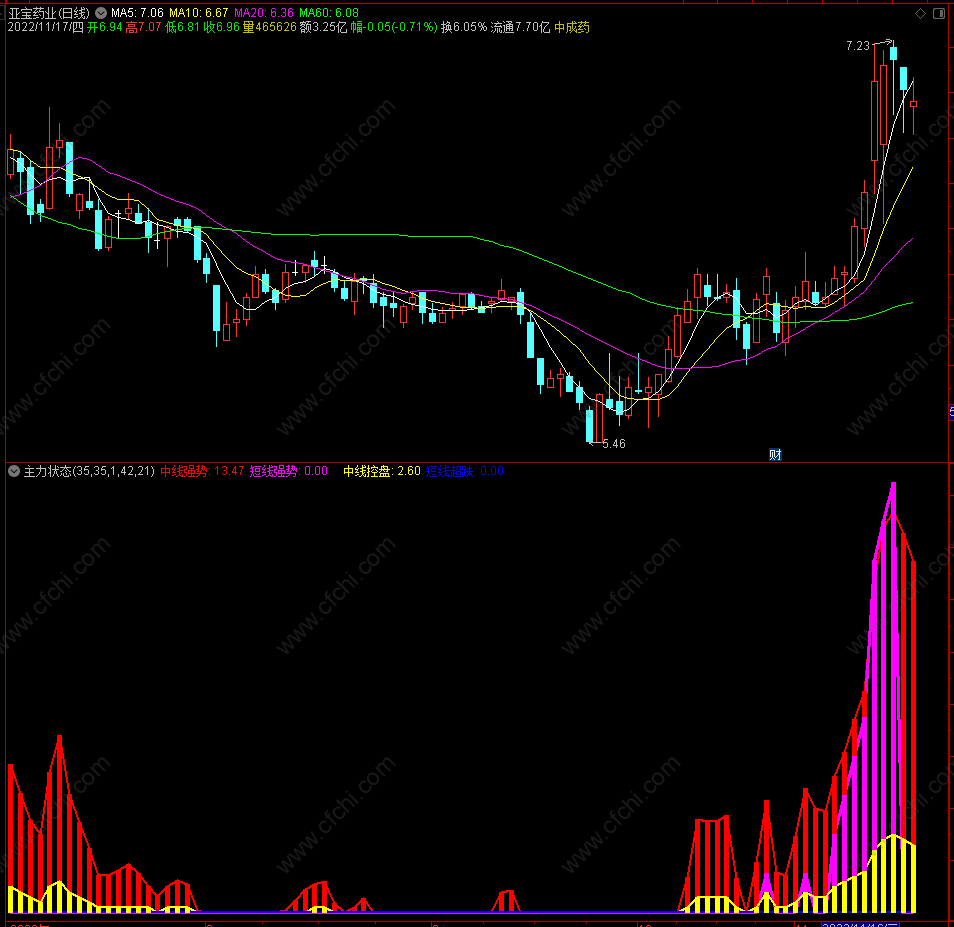Select the MA20: 6.36 label
The height and width of the screenshot is (927, 954).
[x=263, y=13]
